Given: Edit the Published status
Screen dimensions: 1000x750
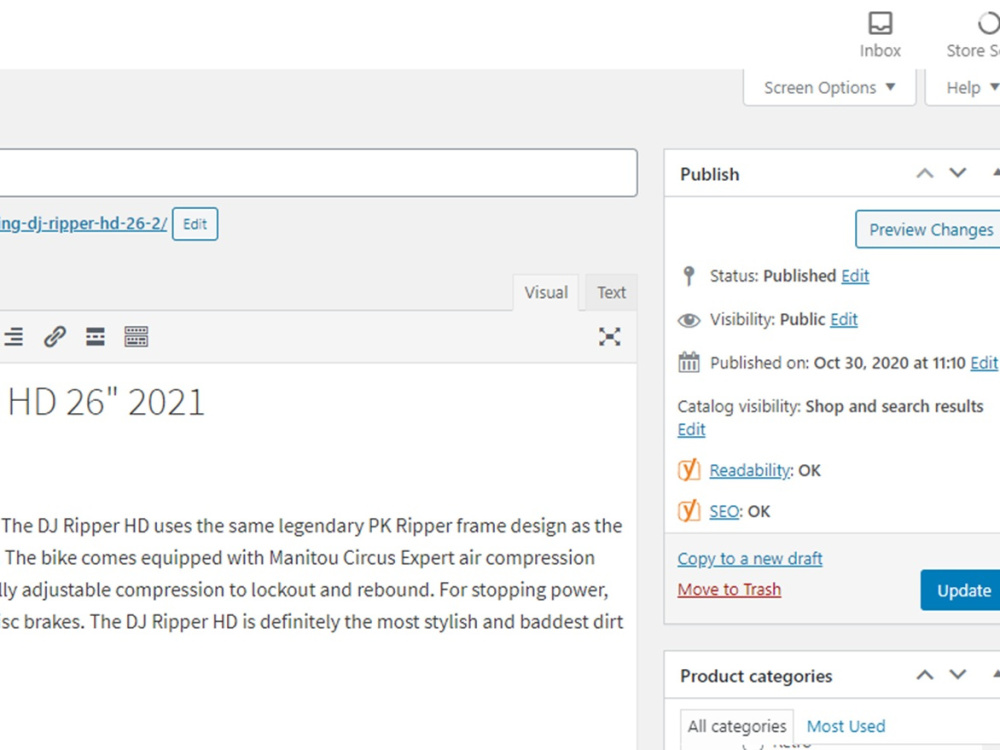Looking at the screenshot, I should (855, 276).
